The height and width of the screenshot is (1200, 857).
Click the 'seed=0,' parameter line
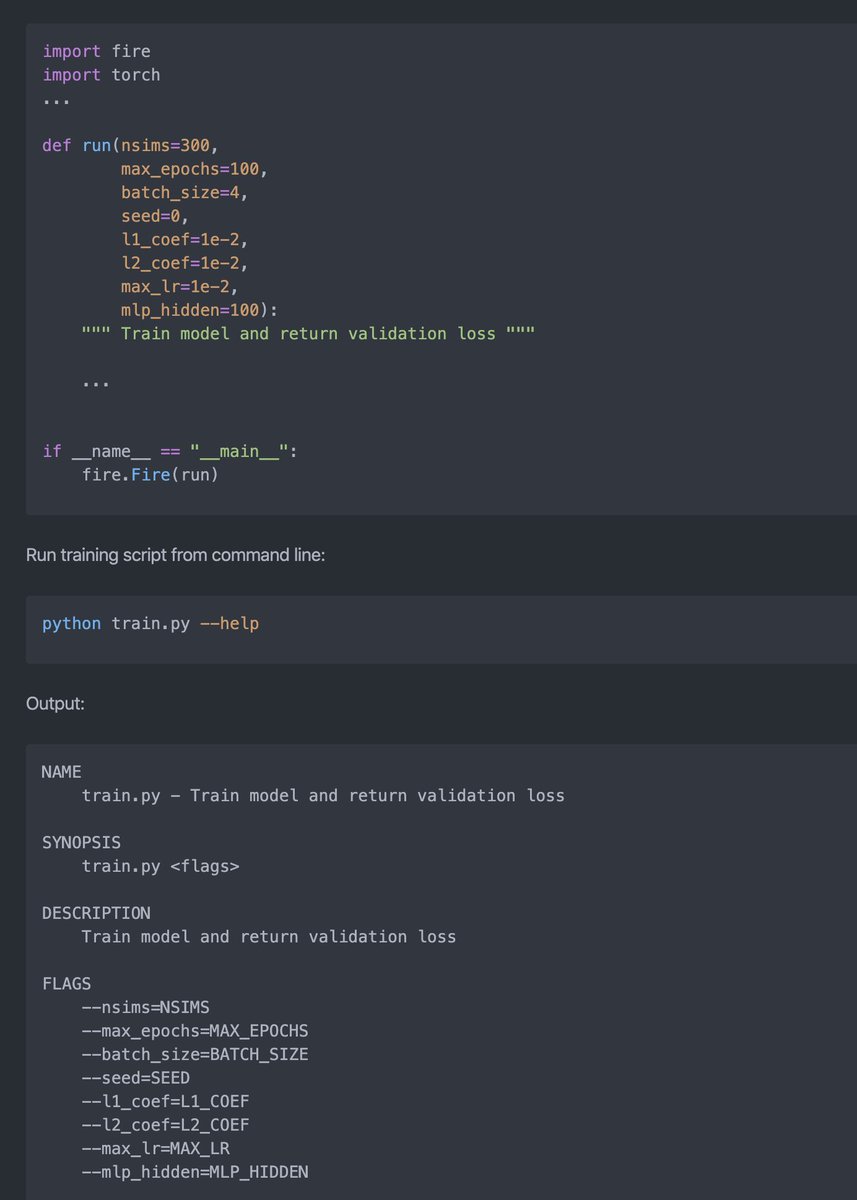(155, 216)
